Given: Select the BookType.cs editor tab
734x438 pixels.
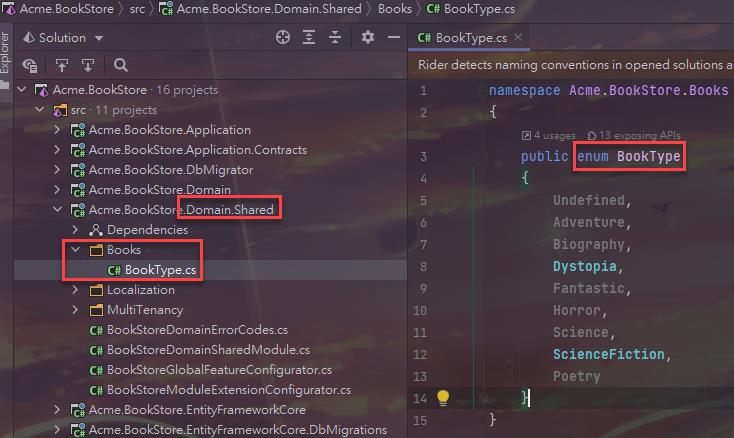Looking at the screenshot, I should [x=464, y=38].
